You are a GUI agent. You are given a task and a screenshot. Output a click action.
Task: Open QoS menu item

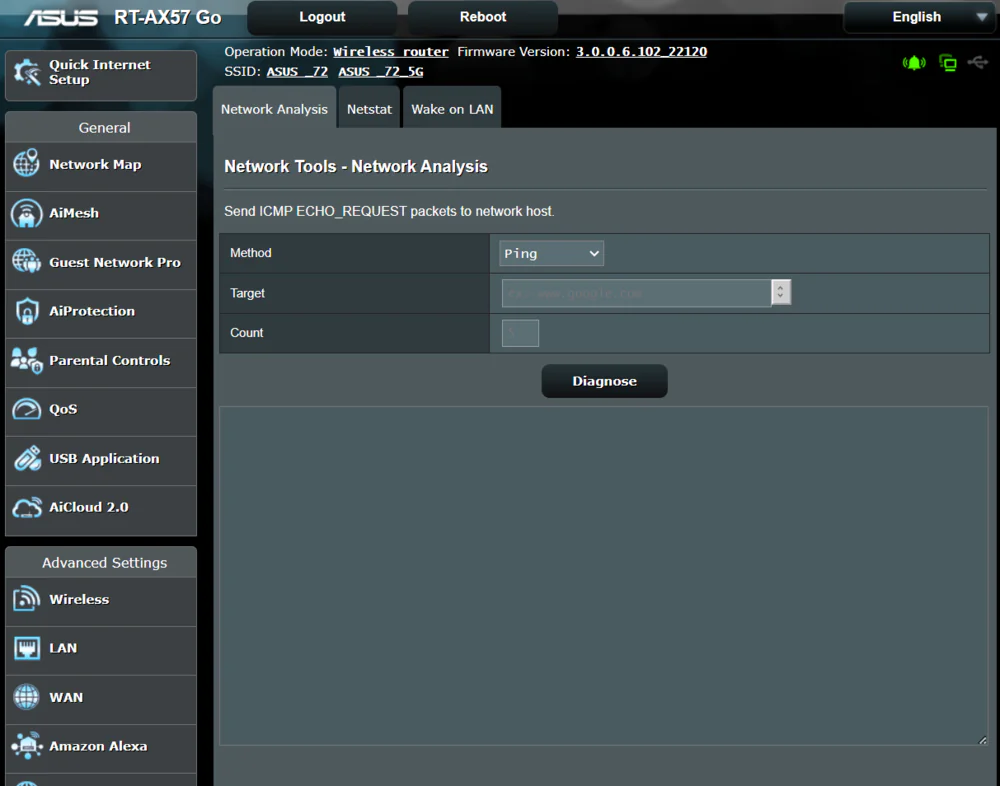[101, 410]
